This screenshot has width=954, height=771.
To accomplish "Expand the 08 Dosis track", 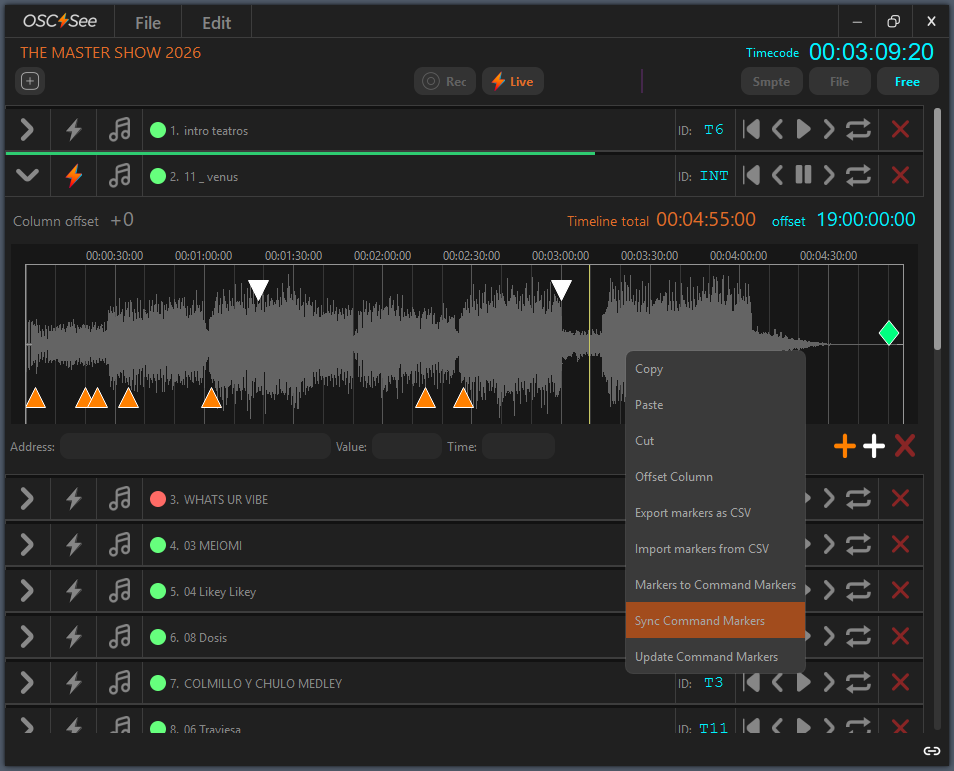I will [27, 637].
